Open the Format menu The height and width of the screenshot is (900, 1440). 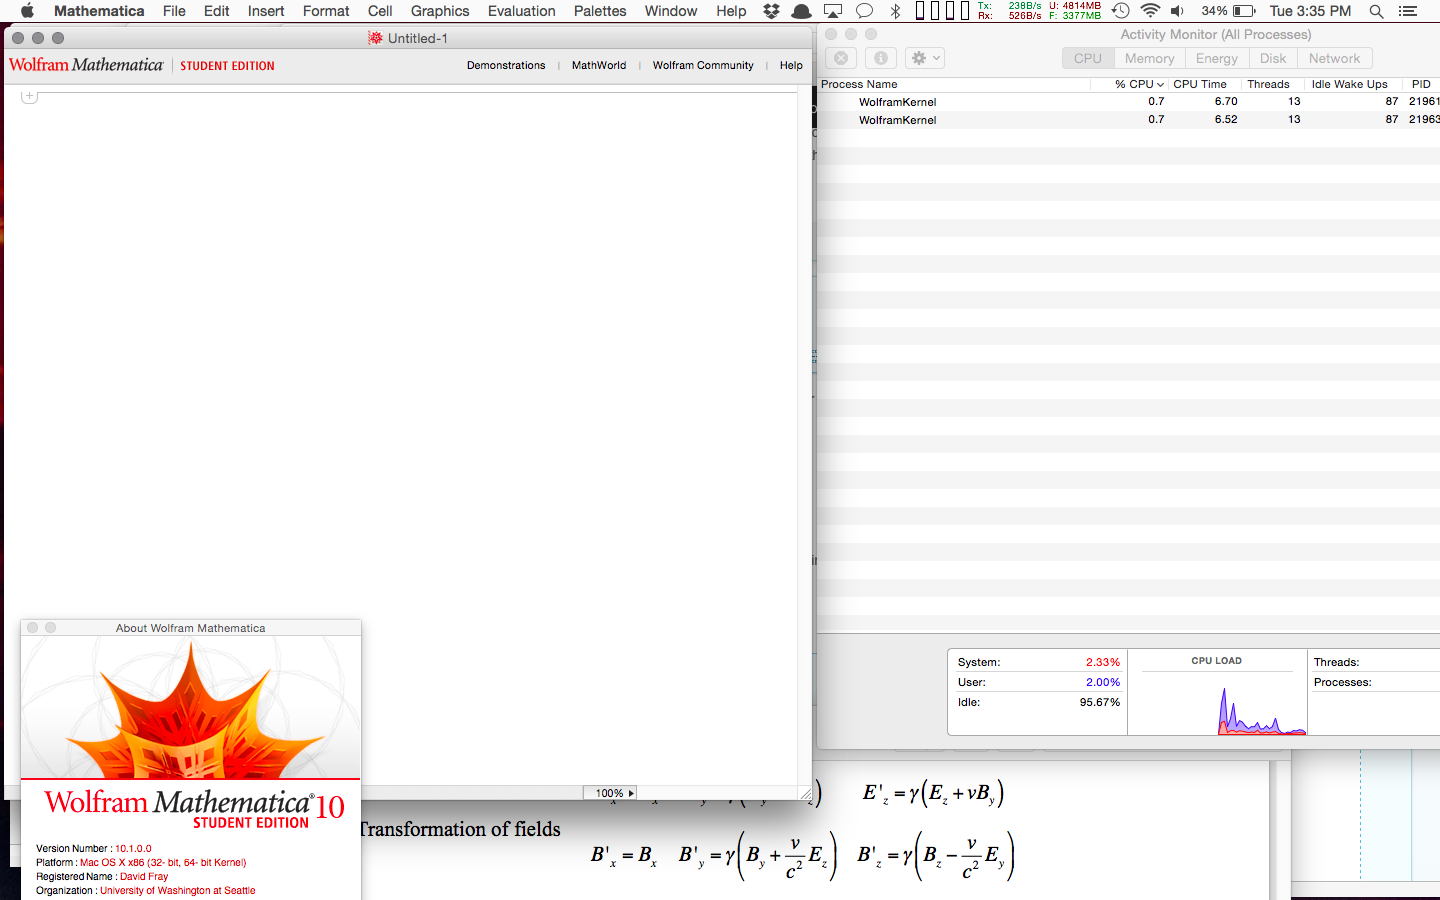pos(326,11)
